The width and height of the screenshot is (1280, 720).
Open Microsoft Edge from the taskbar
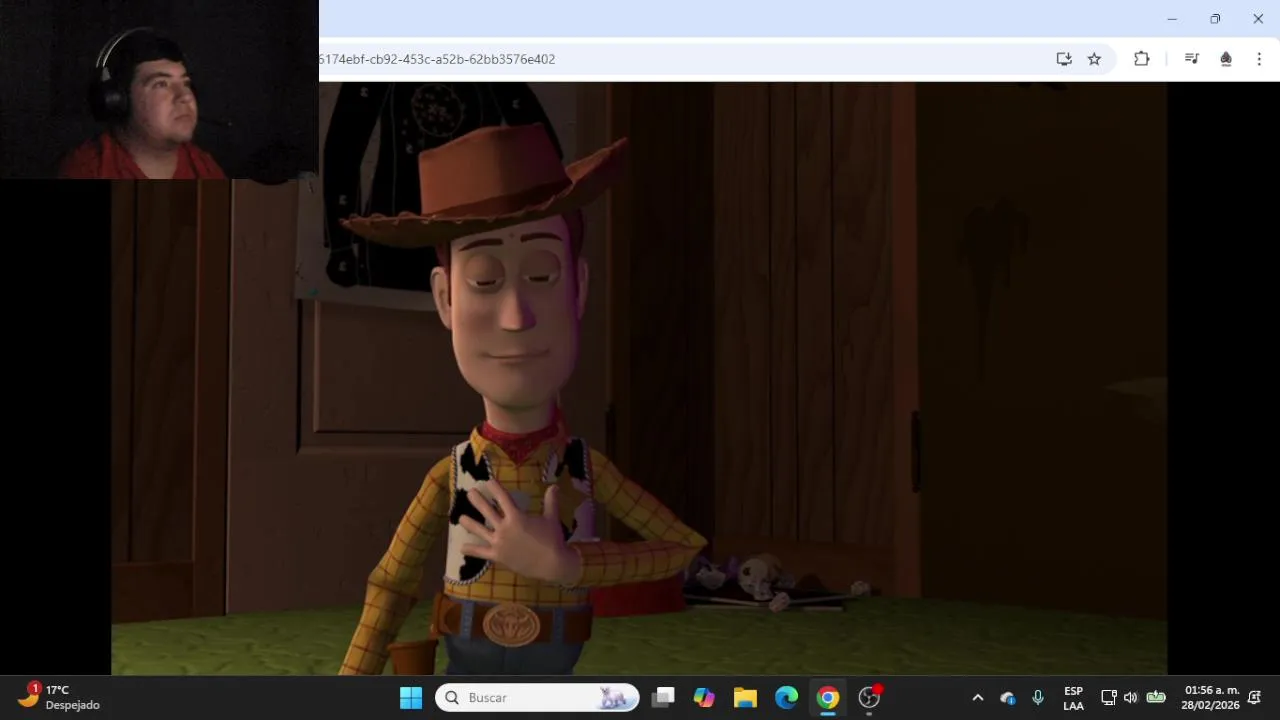point(787,697)
